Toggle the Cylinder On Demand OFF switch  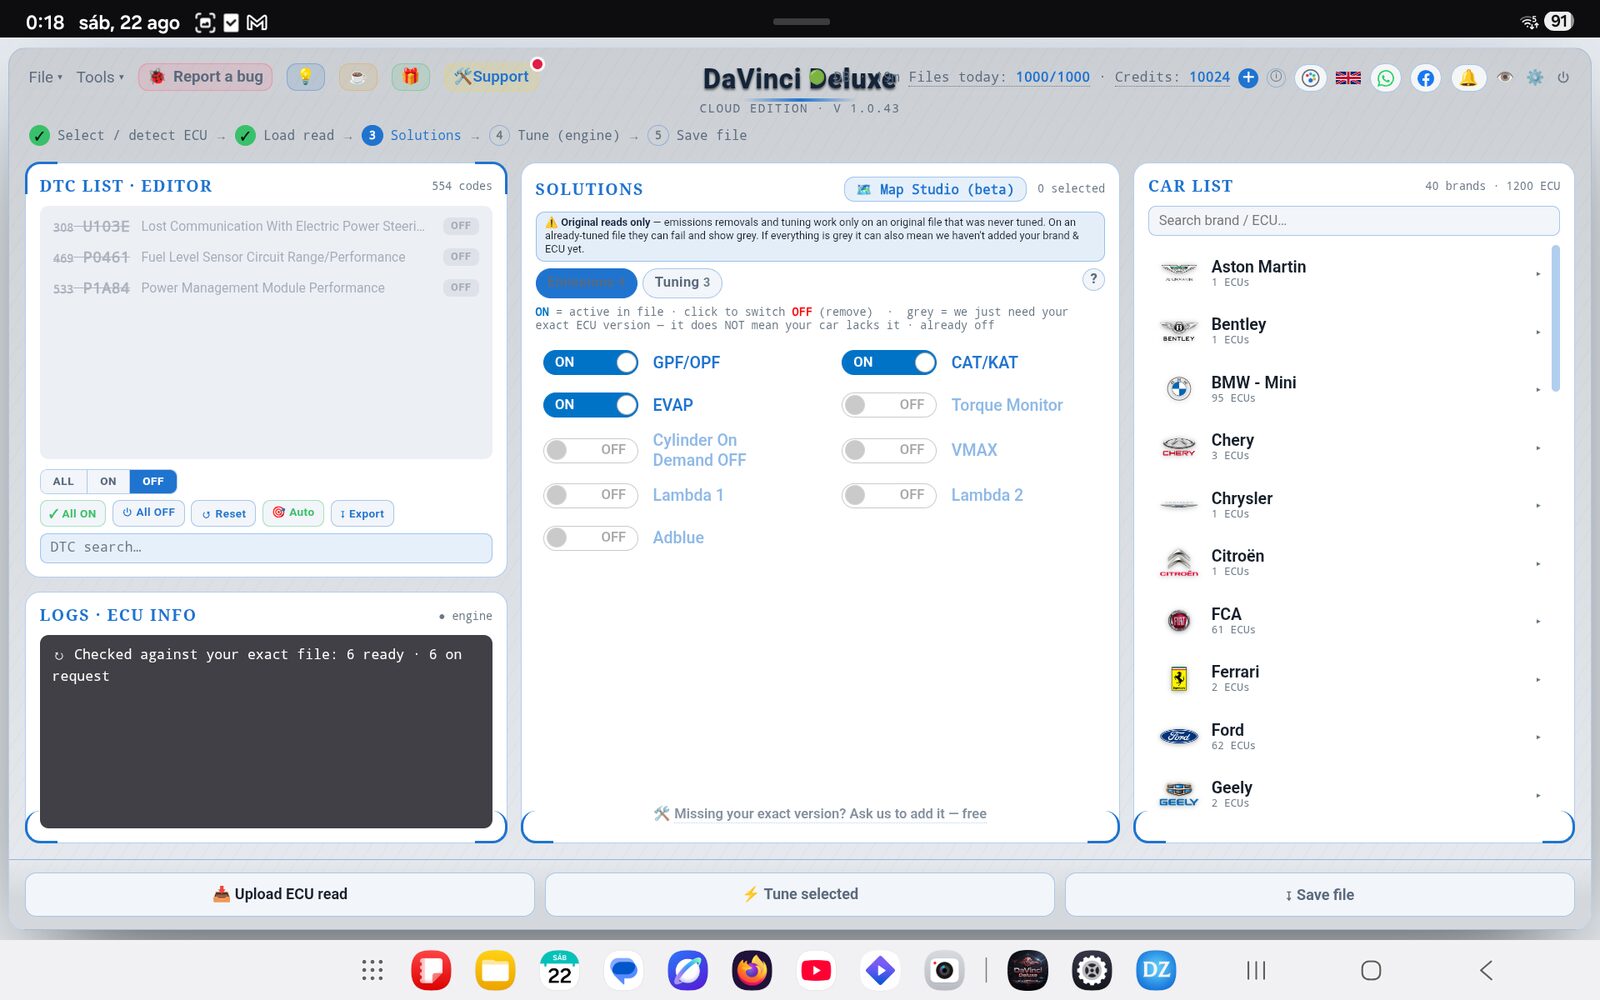coord(591,450)
